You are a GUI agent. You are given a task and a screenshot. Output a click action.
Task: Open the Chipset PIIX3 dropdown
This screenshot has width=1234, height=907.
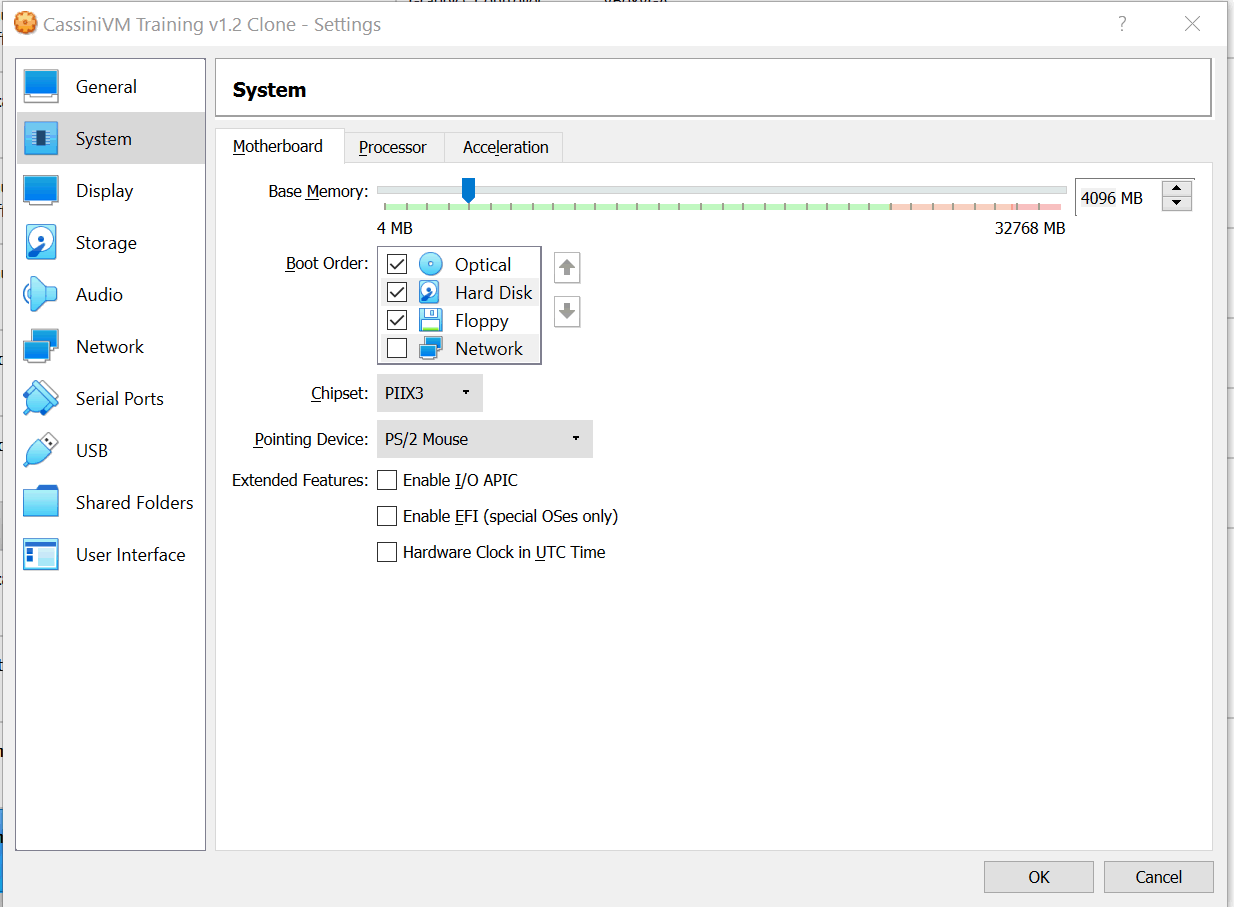[x=430, y=393]
